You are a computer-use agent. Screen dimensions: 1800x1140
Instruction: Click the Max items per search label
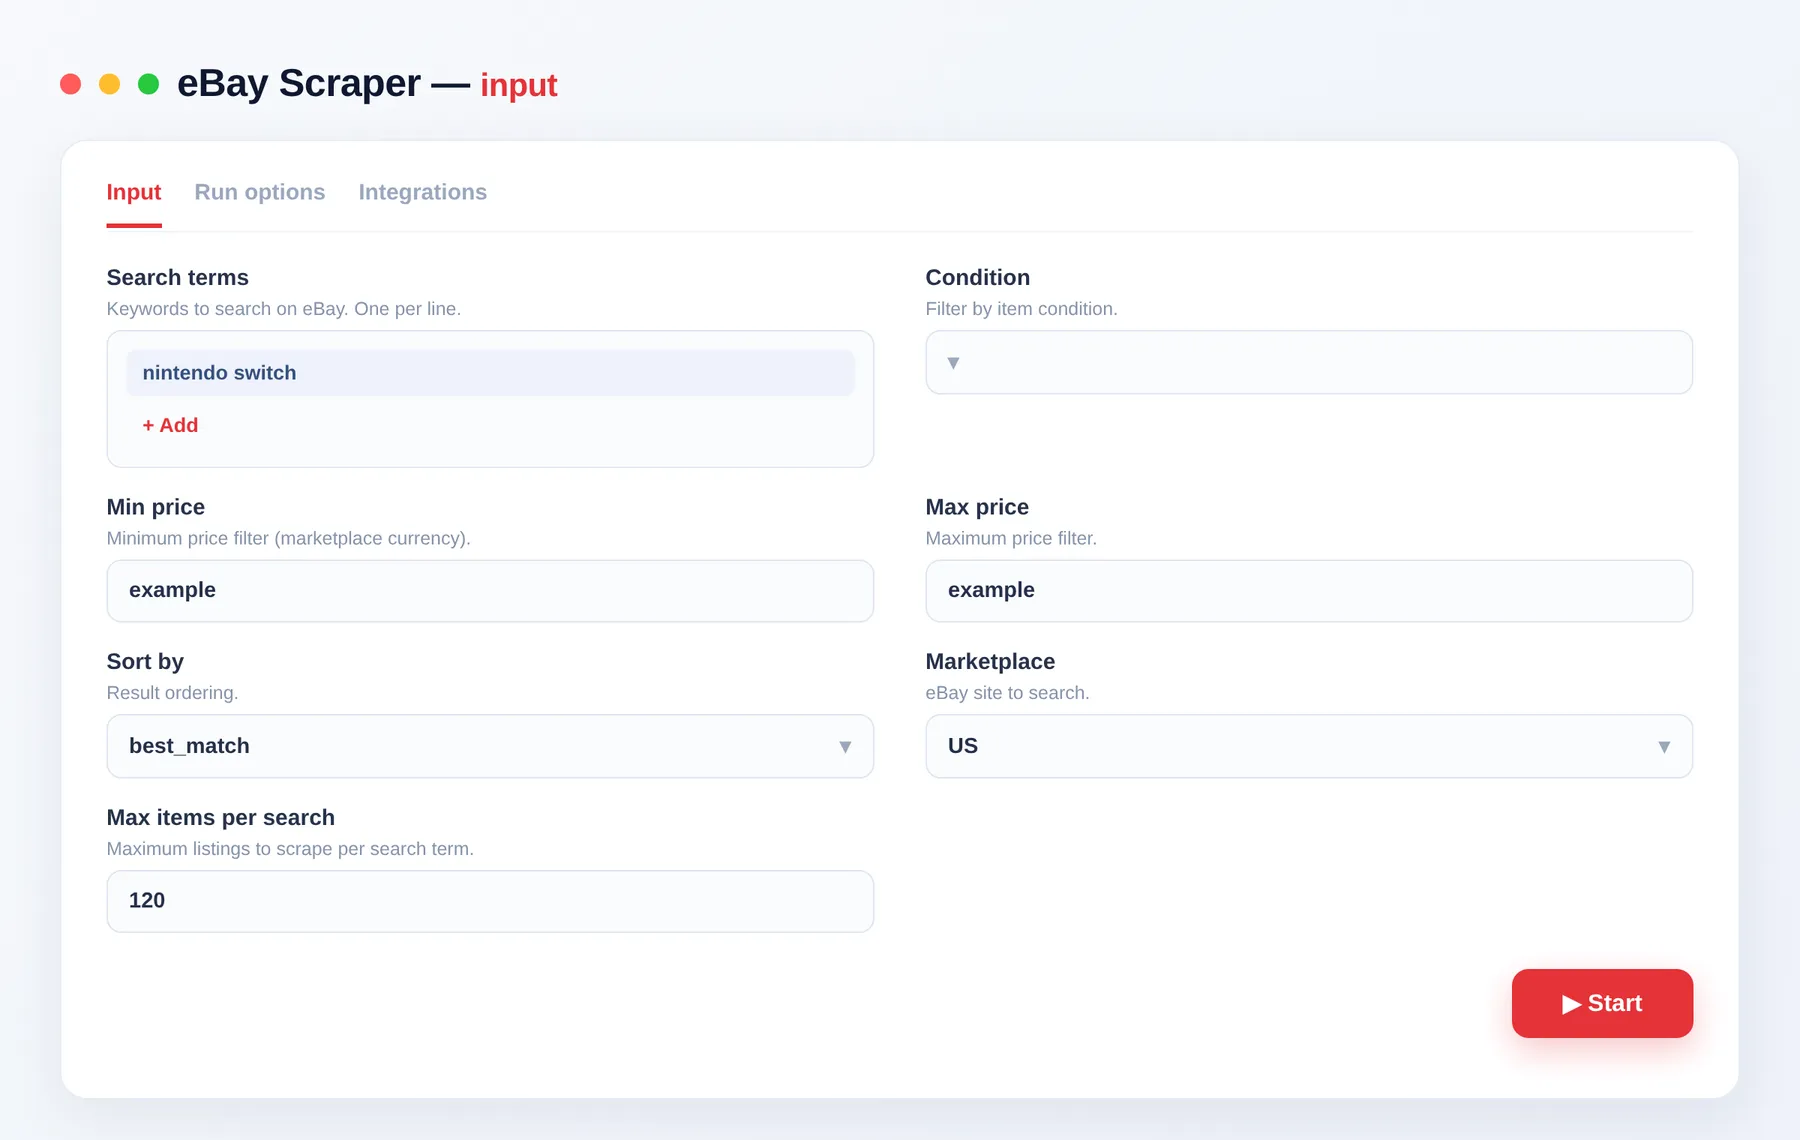(x=221, y=817)
